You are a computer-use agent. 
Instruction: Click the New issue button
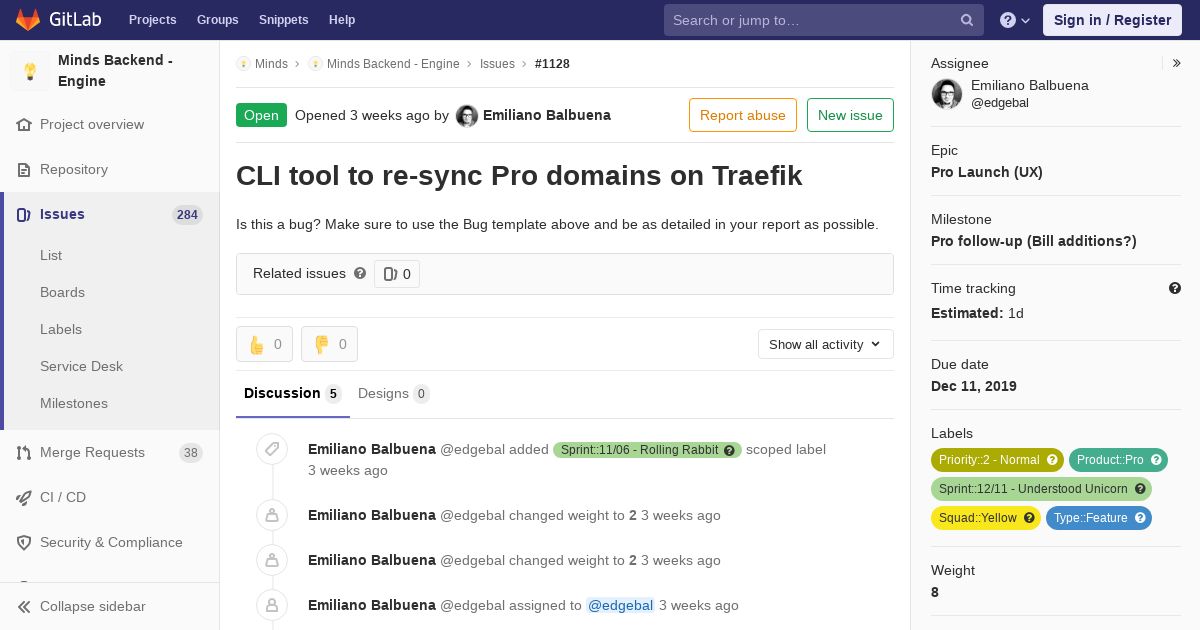tap(850, 115)
